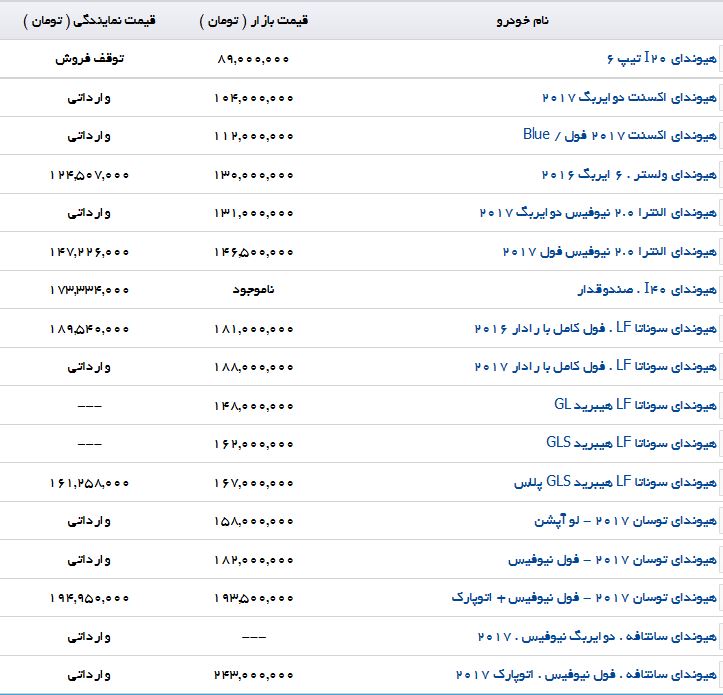The width and height of the screenshot is (723, 695).
Task: Select market price 162,000,000
Action: [x=254, y=444]
